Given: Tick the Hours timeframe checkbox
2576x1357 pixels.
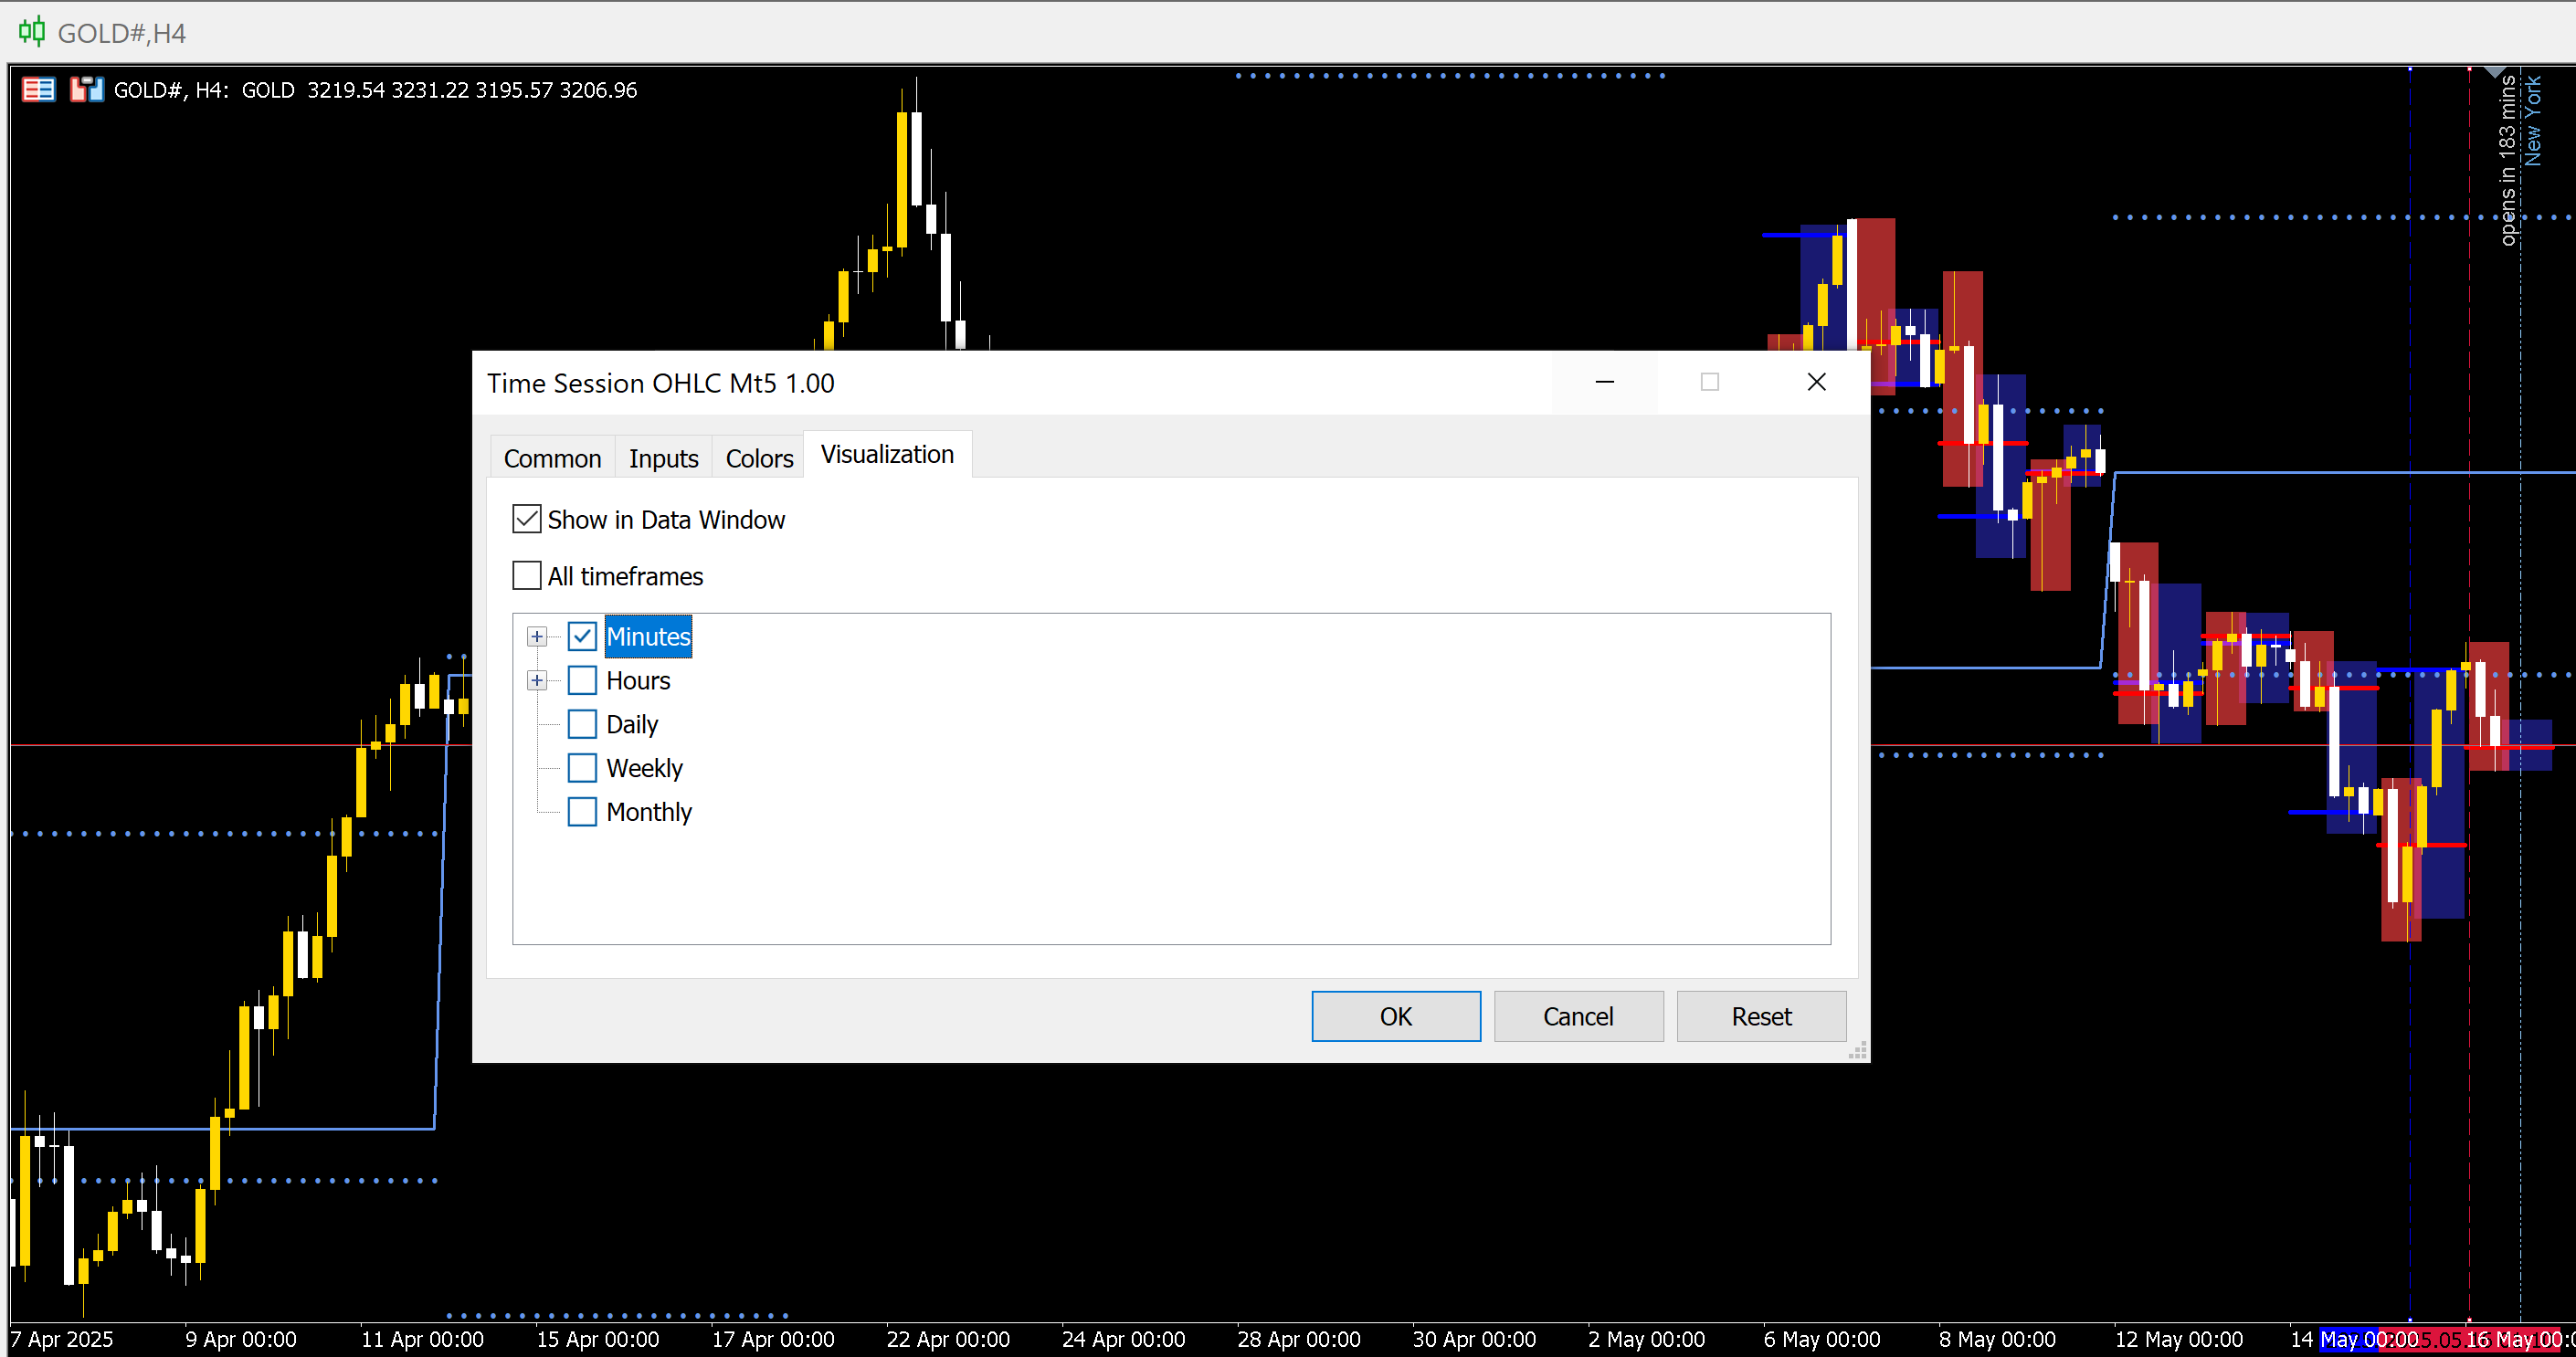Looking at the screenshot, I should 582,681.
